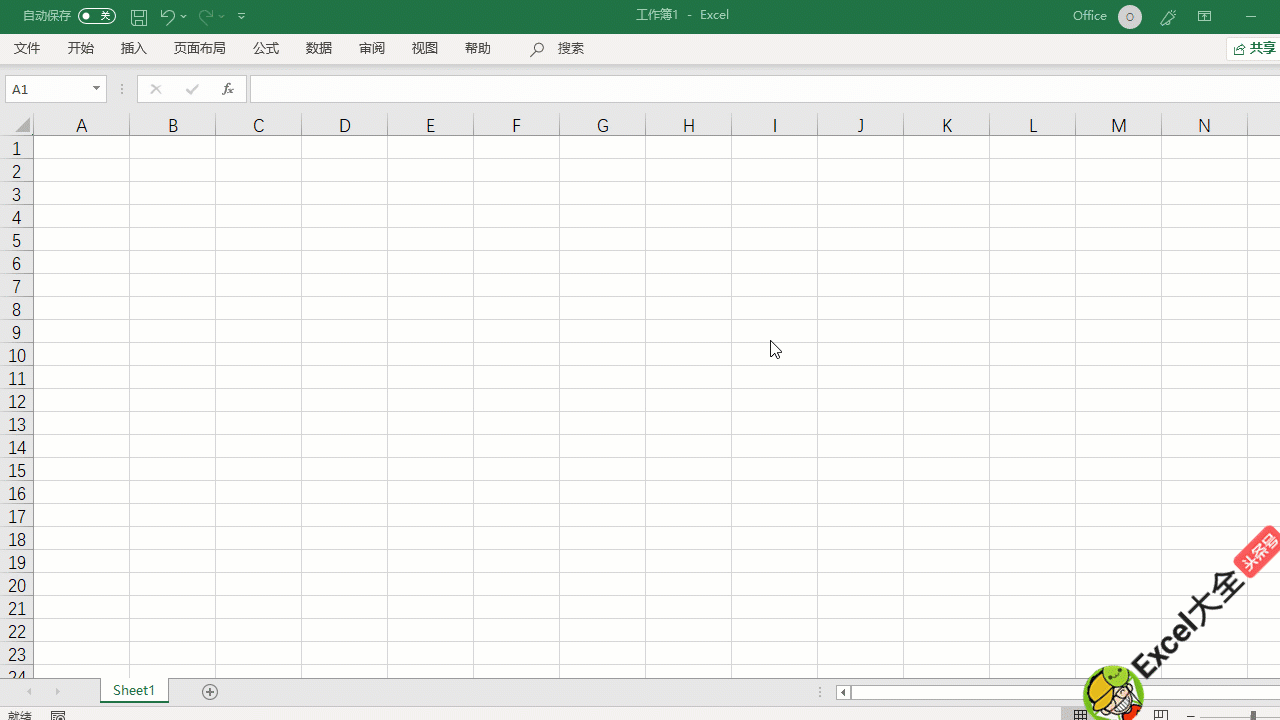Click the 就绪 status bar text

pos(19,716)
